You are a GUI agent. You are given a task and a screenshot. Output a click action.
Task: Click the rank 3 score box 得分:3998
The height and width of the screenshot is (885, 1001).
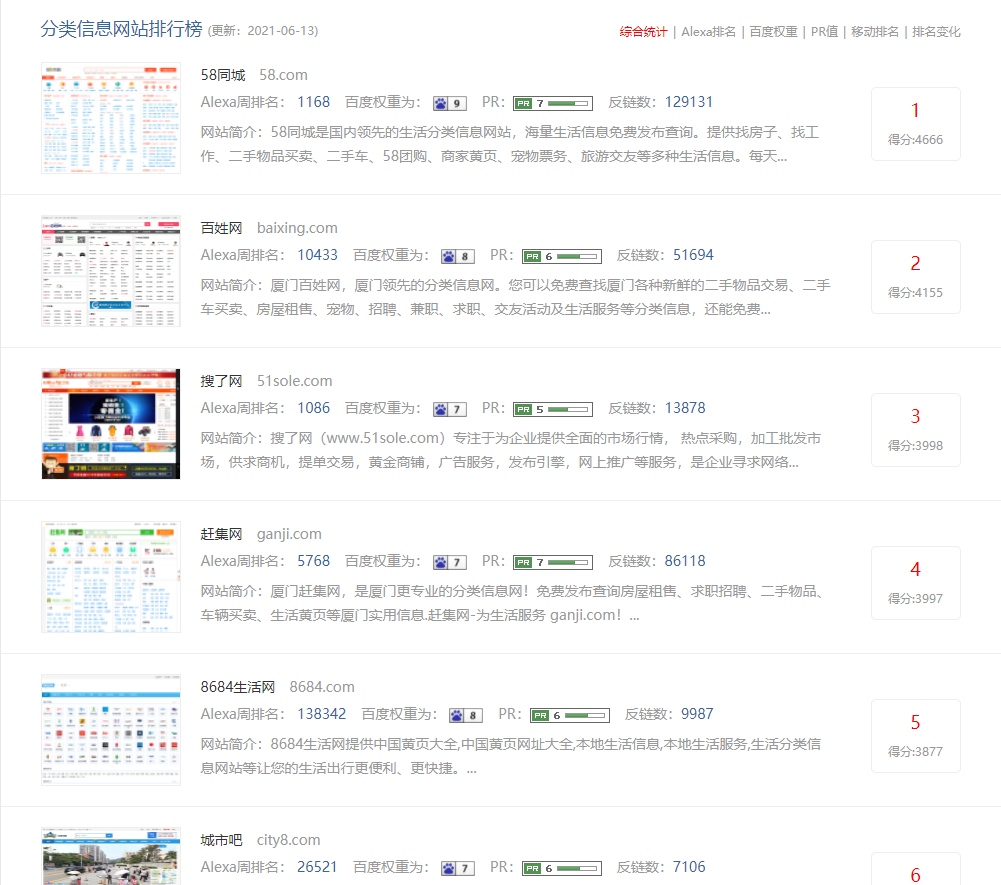point(915,430)
